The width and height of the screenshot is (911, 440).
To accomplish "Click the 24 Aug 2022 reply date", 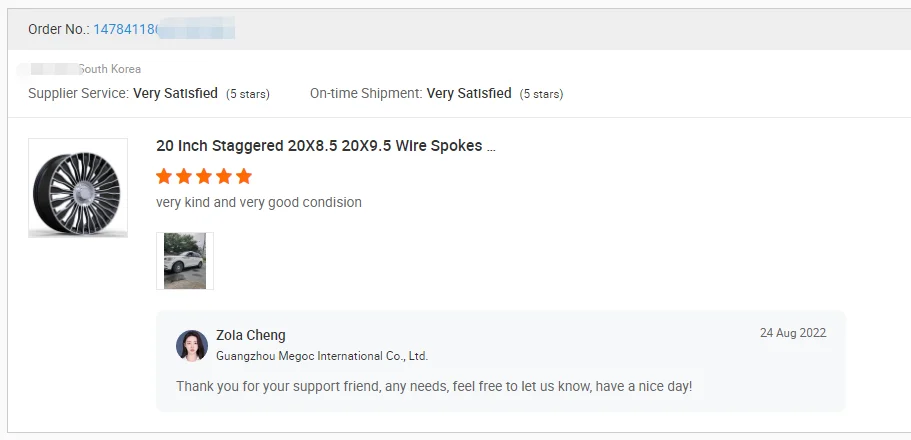I will coord(793,333).
